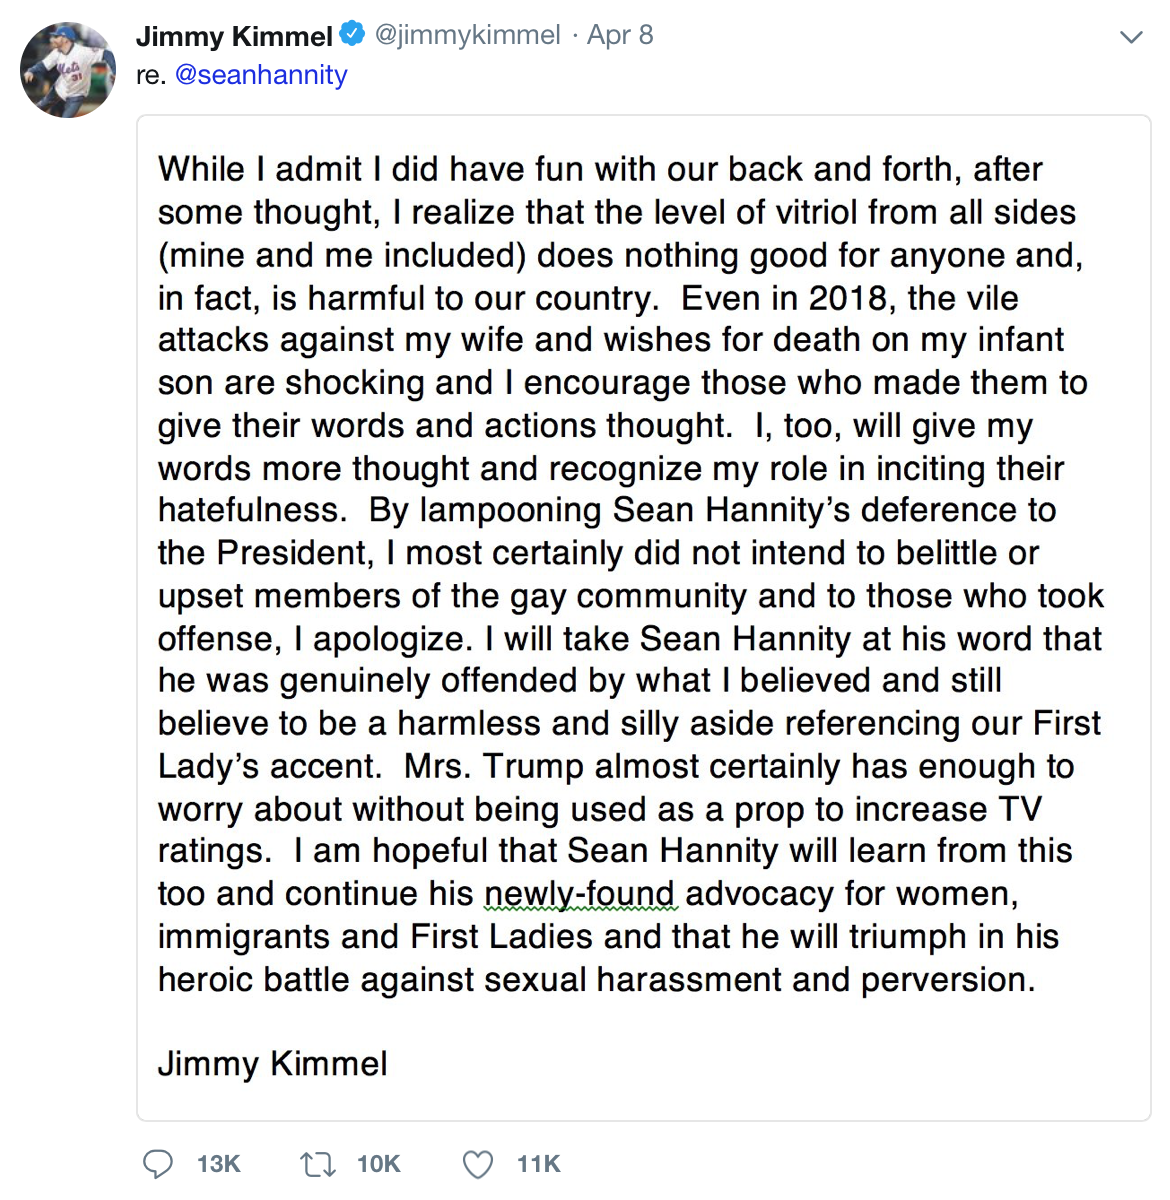Click the blue verified badge
The height and width of the screenshot is (1200, 1170).
click(x=352, y=35)
